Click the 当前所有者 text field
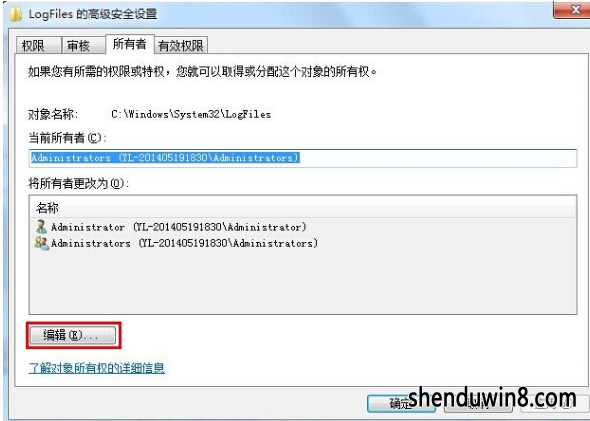 pos(303,158)
